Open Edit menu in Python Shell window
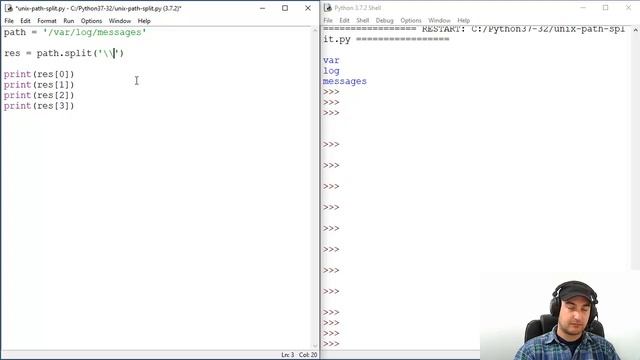 tap(344, 20)
